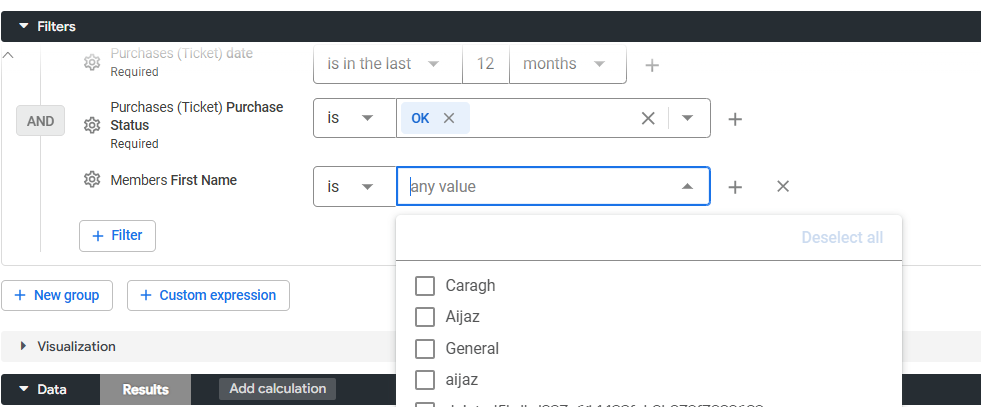Remove the Members First Name filter
Viewport: 981px width, 407px height.
(783, 186)
